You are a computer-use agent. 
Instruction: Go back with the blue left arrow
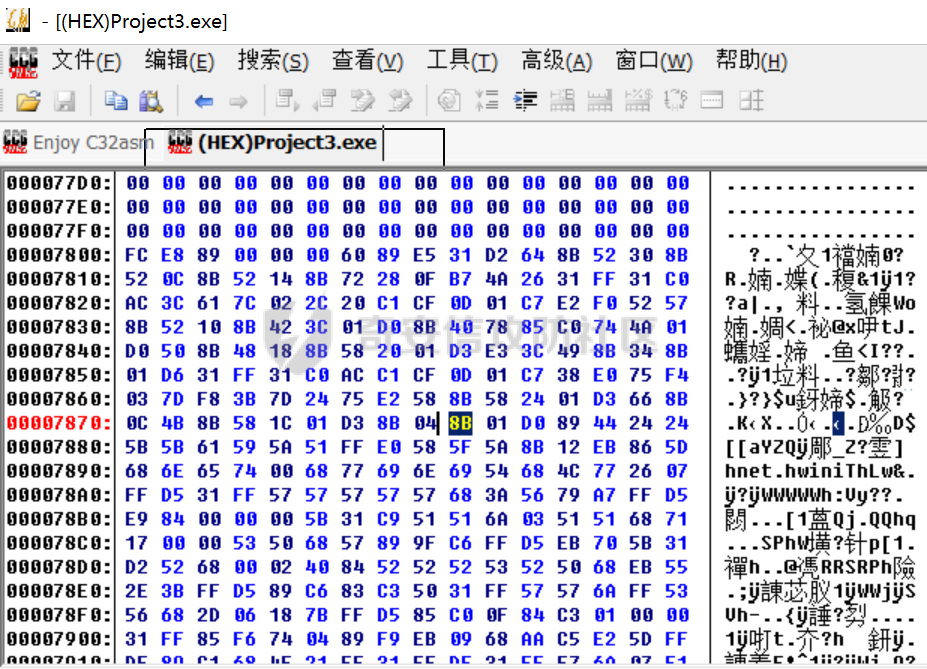204,101
